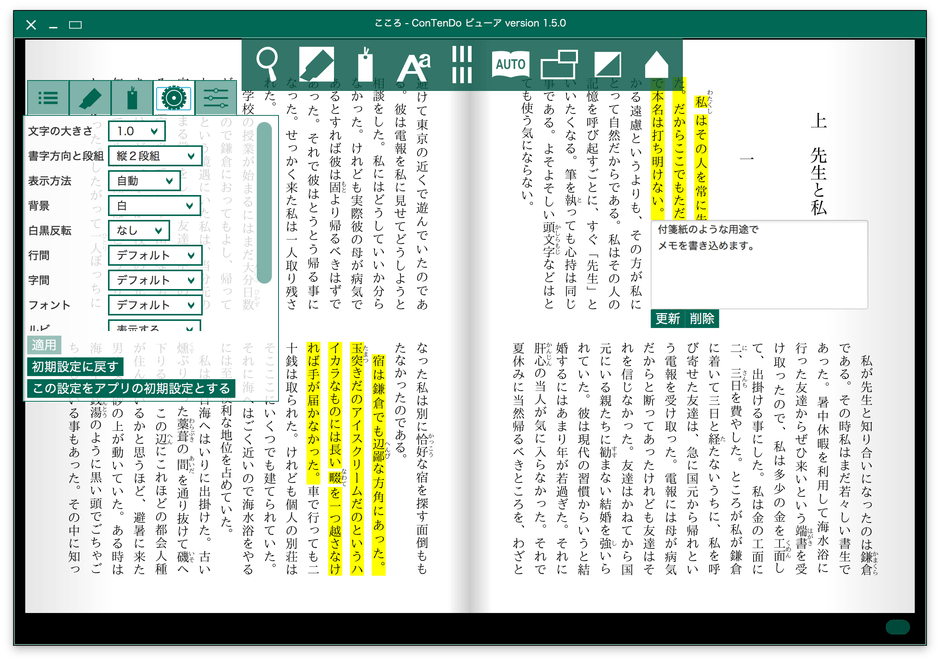This screenshot has height=662, width=940.
Task: Click the overlapping windows icon
Action: pos(559,64)
